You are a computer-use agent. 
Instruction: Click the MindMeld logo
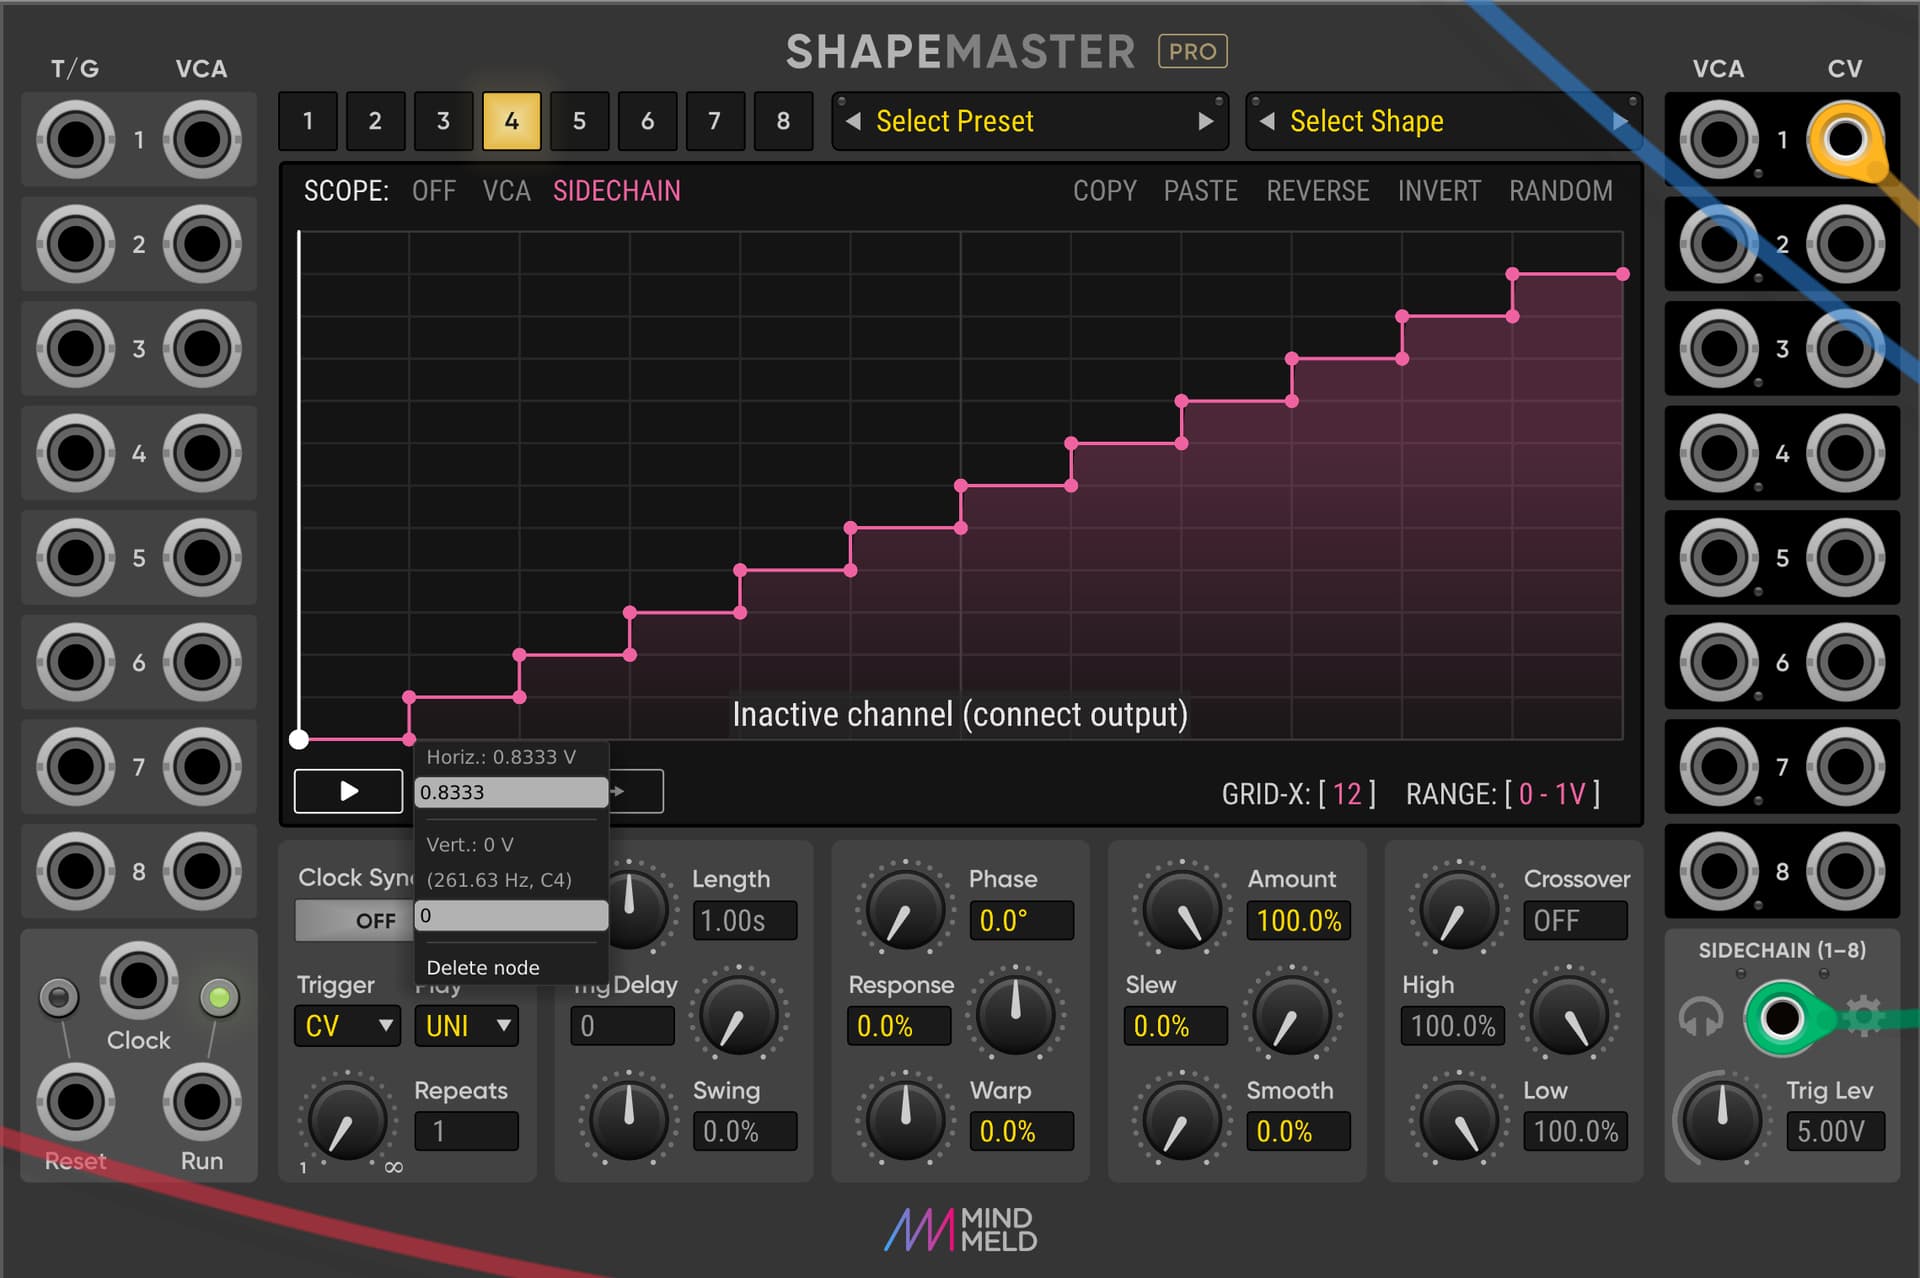[x=961, y=1229]
